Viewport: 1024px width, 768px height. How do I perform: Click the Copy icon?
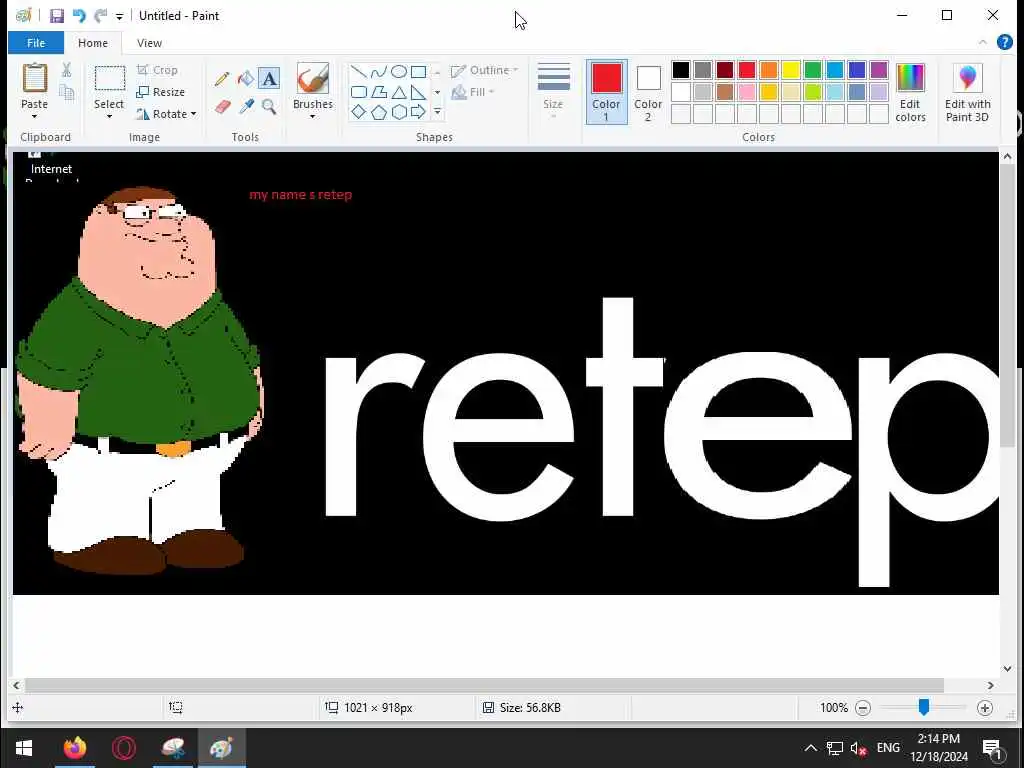[x=67, y=92]
